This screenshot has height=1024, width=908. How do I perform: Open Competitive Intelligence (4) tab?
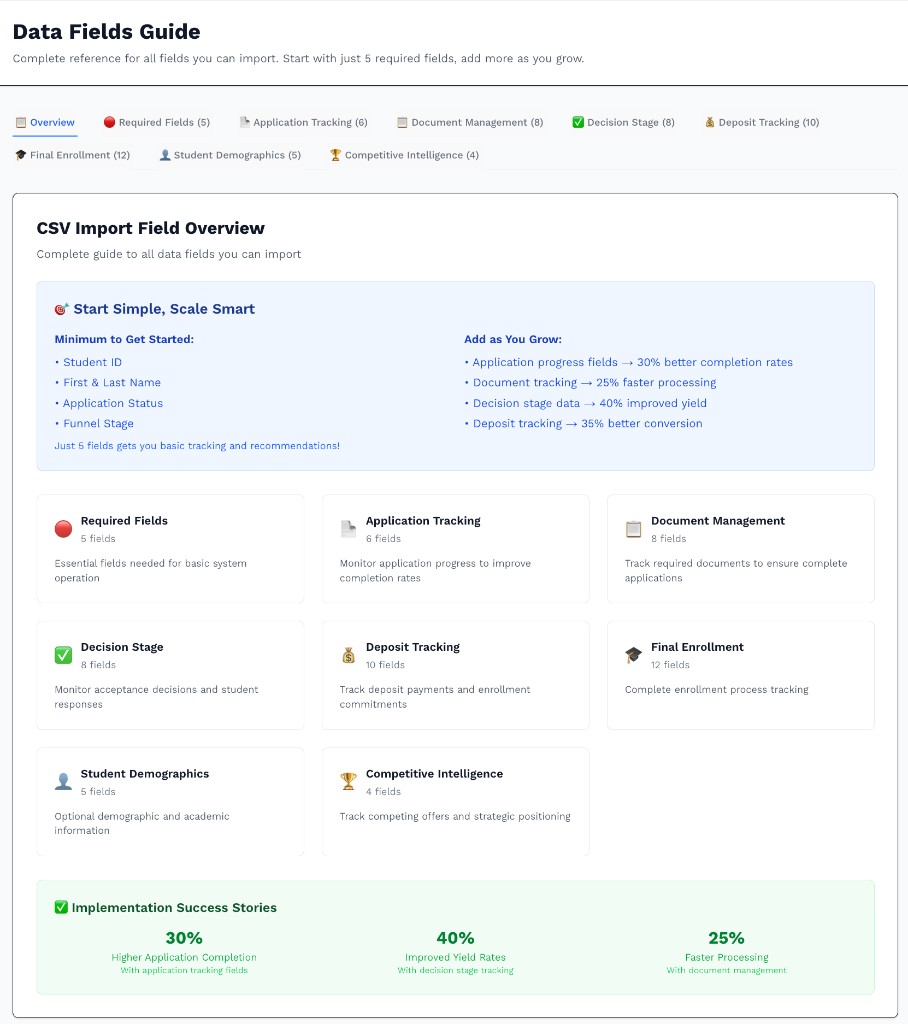point(404,155)
